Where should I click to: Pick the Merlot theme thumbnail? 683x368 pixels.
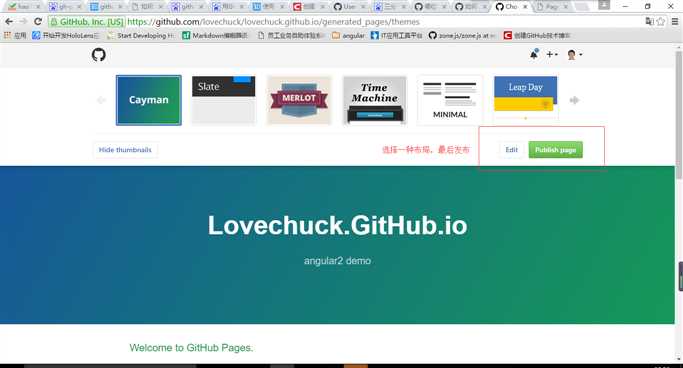tap(299, 100)
